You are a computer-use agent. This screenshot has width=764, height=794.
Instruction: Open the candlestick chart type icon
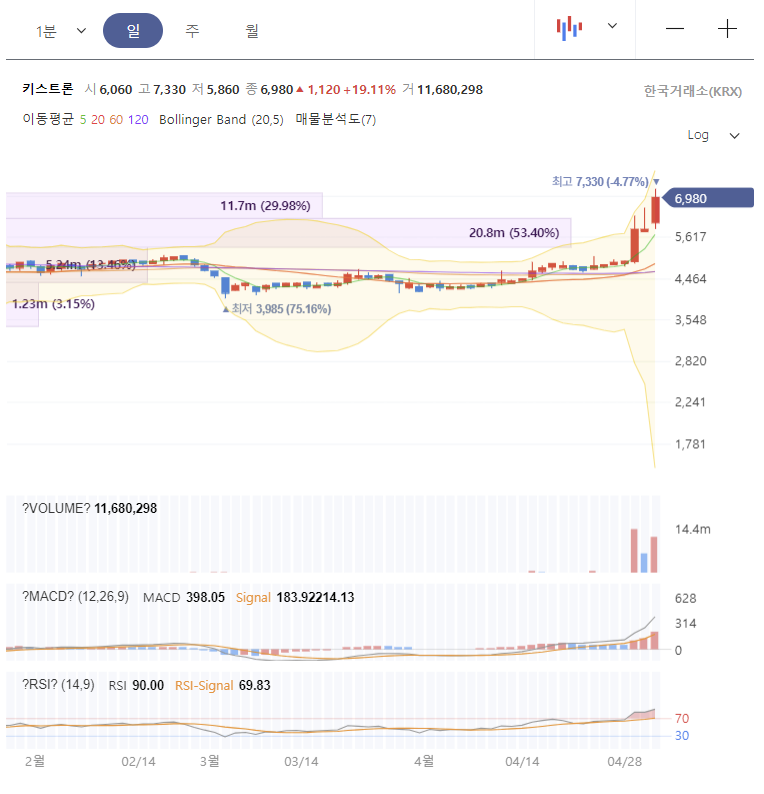click(569, 28)
